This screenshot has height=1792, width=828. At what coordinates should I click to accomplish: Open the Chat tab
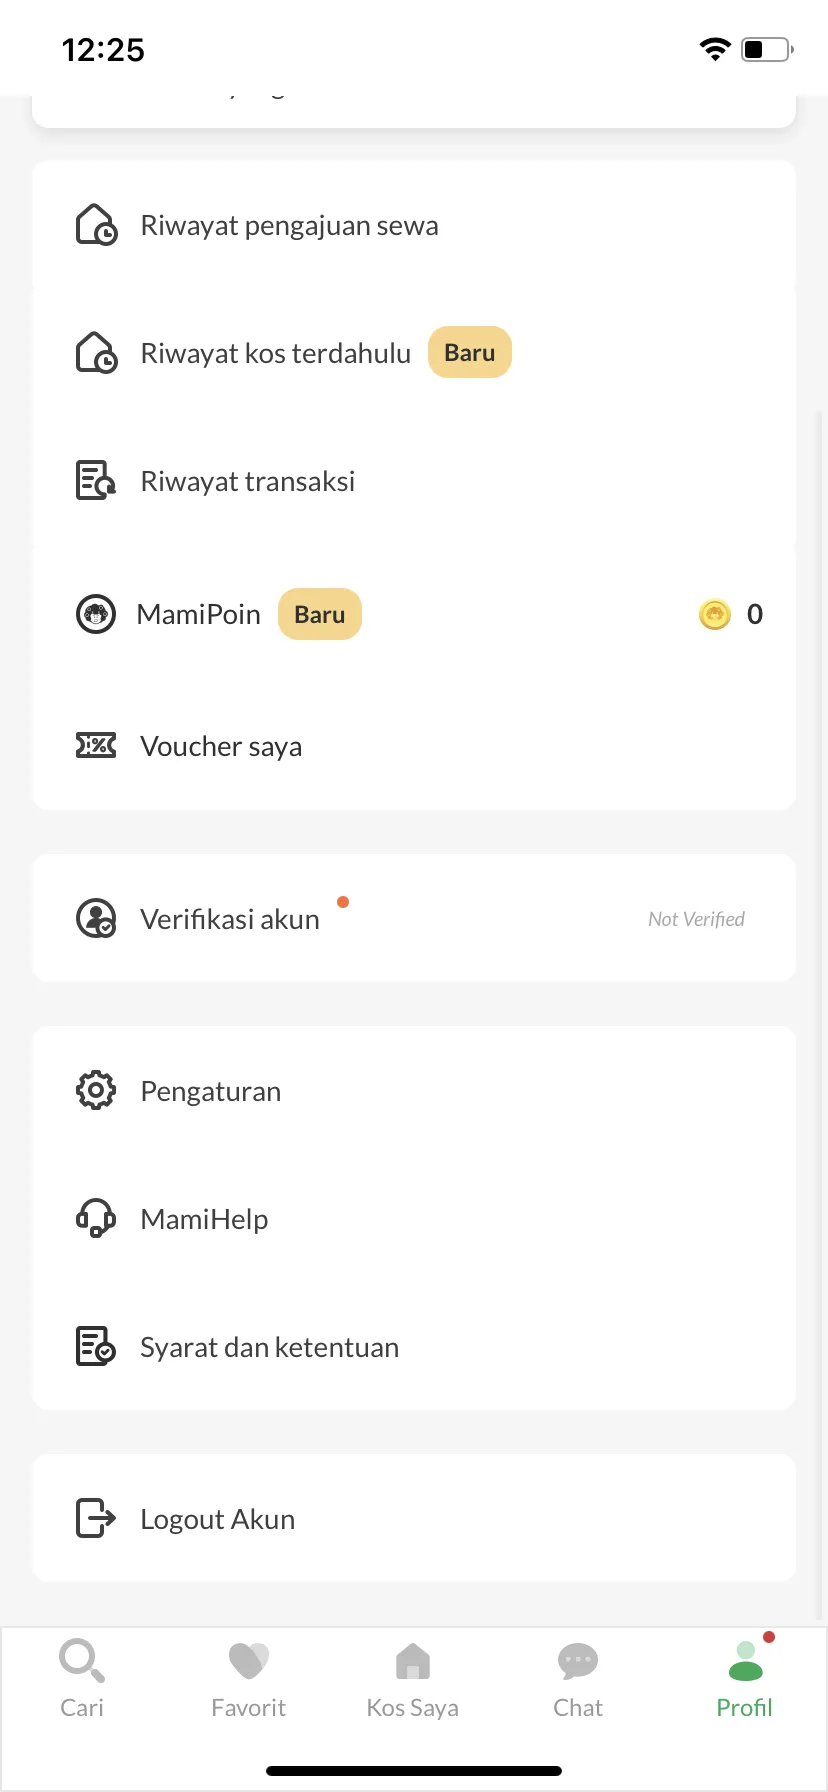pyautogui.click(x=578, y=1680)
